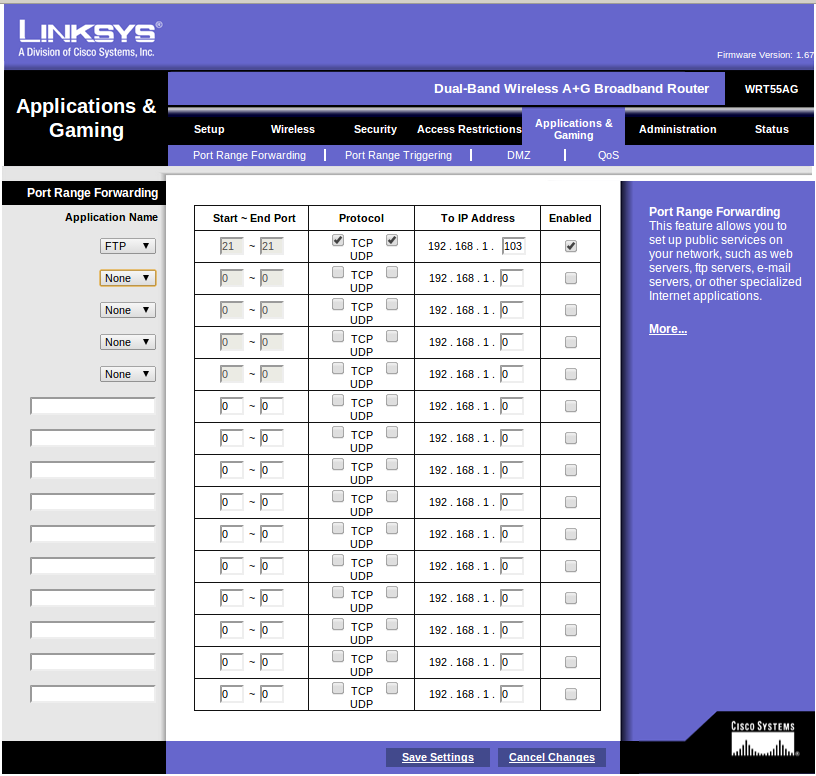Click the second row IP address last octet field
The image size is (816, 776).
click(512, 278)
